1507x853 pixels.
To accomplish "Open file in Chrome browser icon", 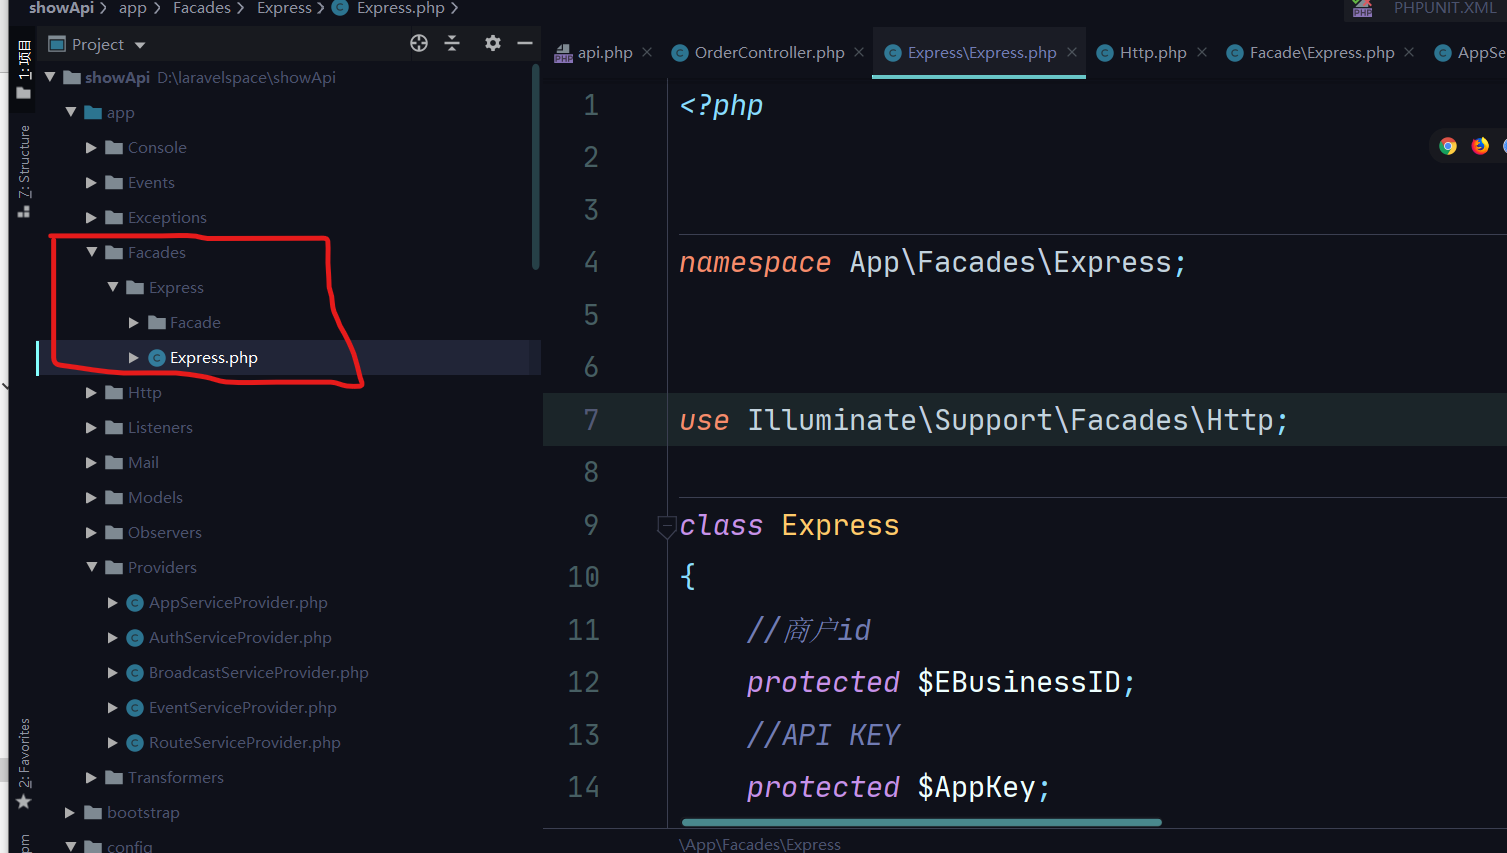I will point(1448,146).
